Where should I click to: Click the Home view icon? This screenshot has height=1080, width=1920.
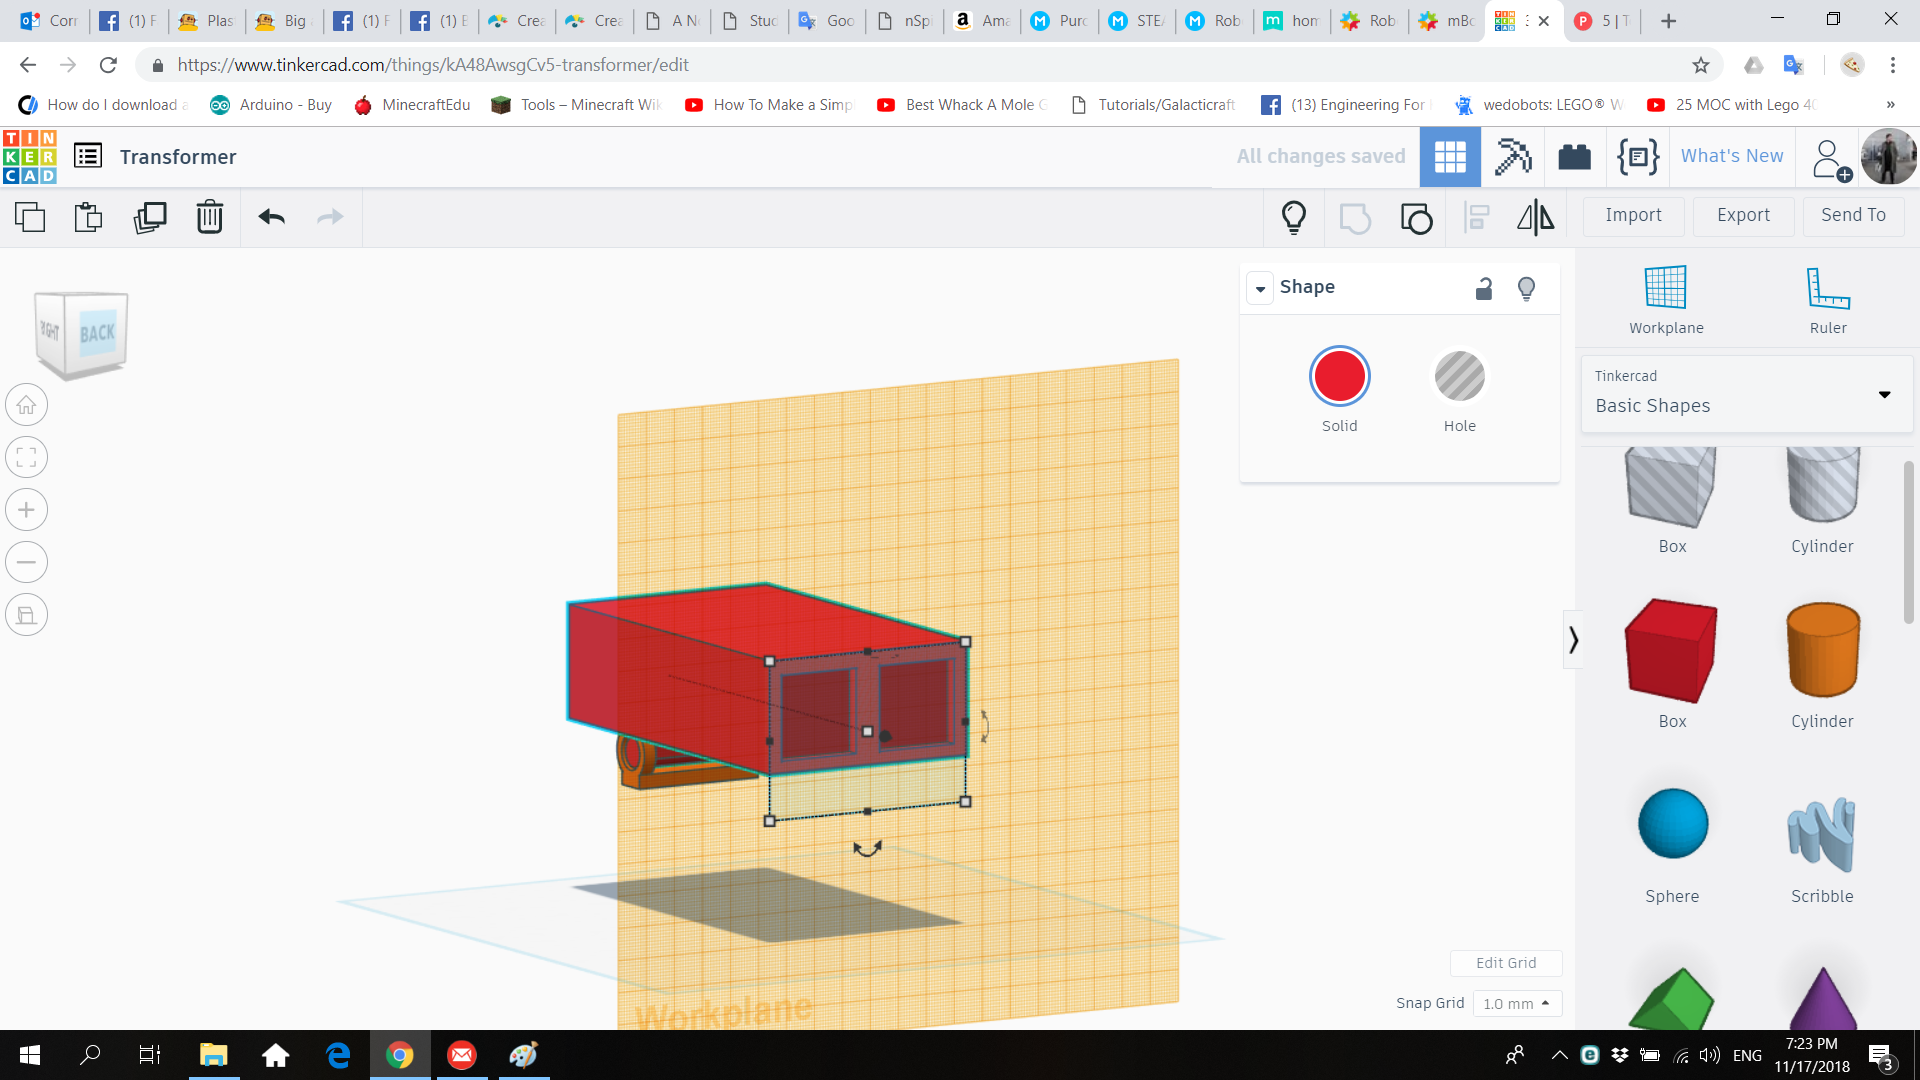point(27,405)
